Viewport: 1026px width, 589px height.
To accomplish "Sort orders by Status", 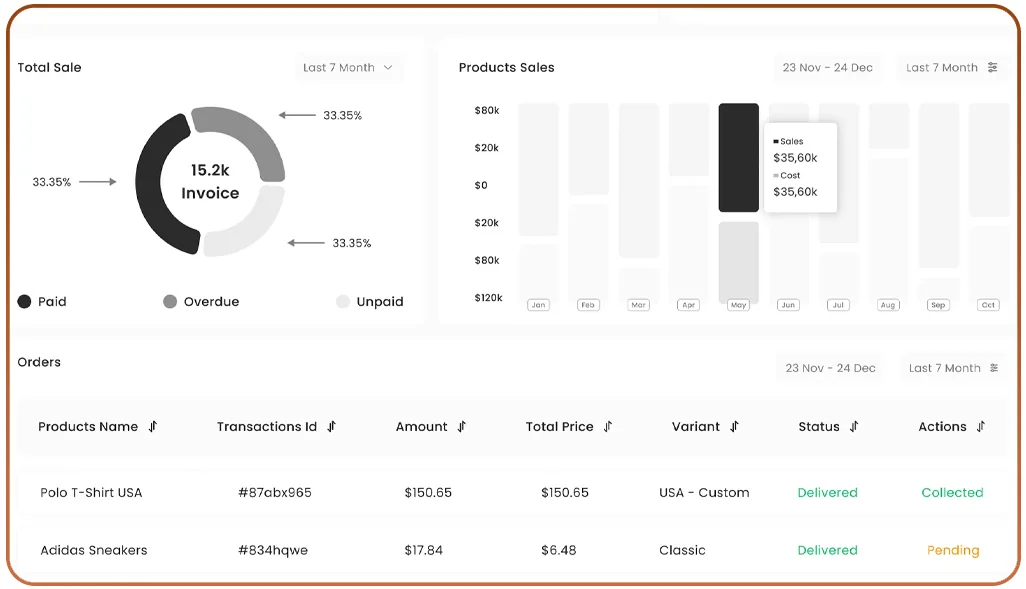I will [x=852, y=426].
